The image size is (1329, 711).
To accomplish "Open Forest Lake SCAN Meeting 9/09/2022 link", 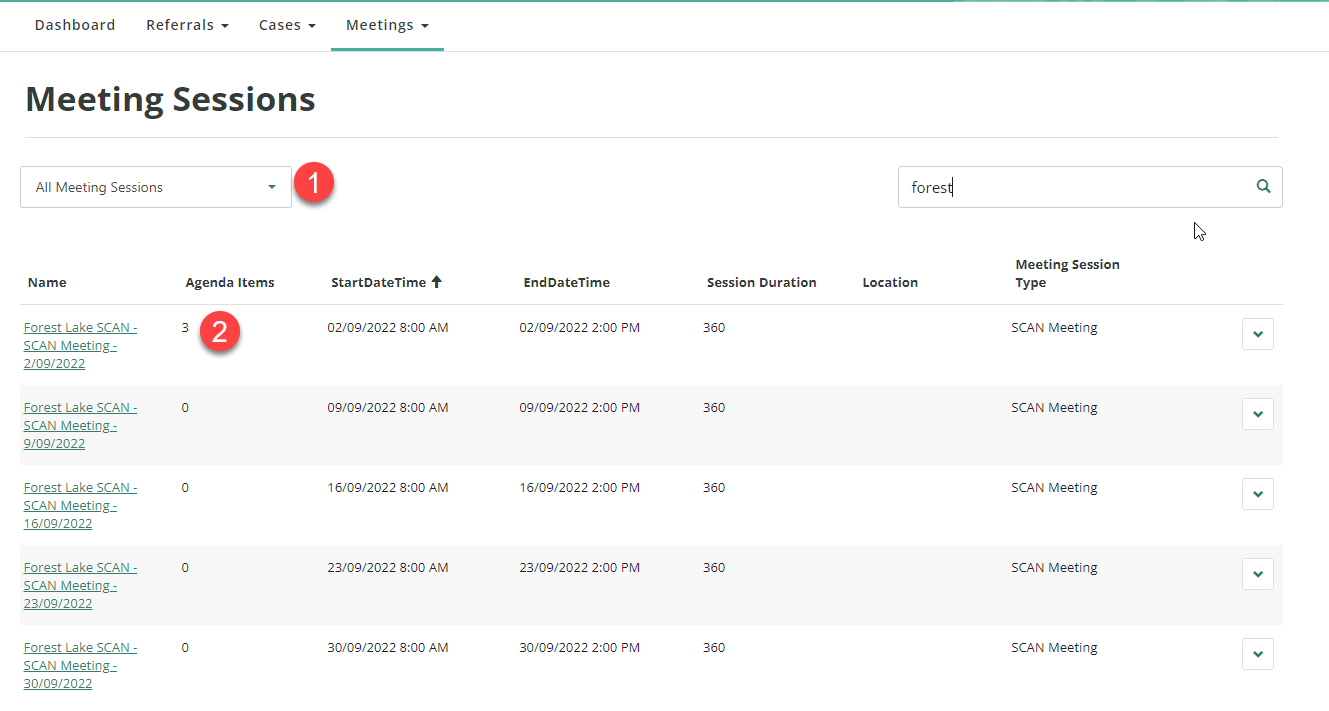I will pyautogui.click(x=80, y=425).
